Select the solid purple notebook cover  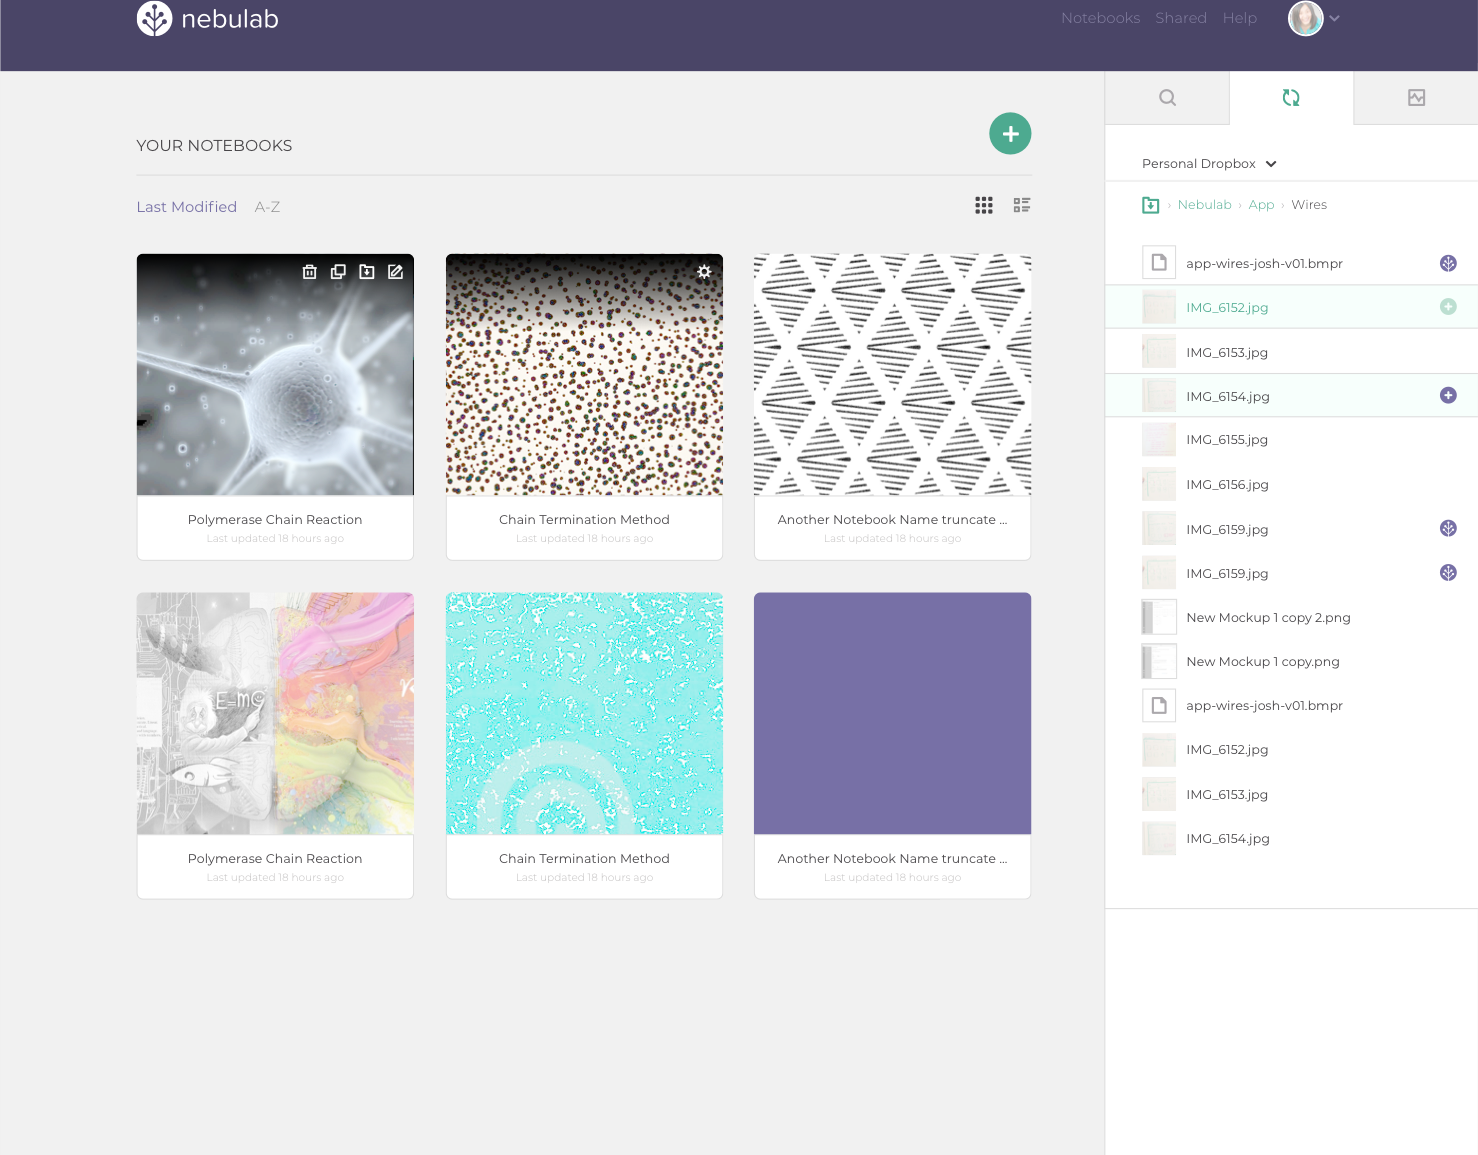tap(892, 714)
